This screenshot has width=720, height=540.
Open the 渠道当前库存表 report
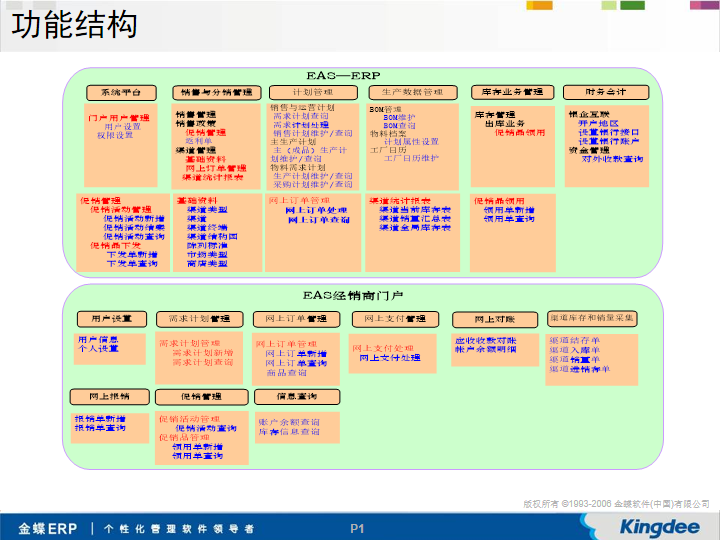416,210
